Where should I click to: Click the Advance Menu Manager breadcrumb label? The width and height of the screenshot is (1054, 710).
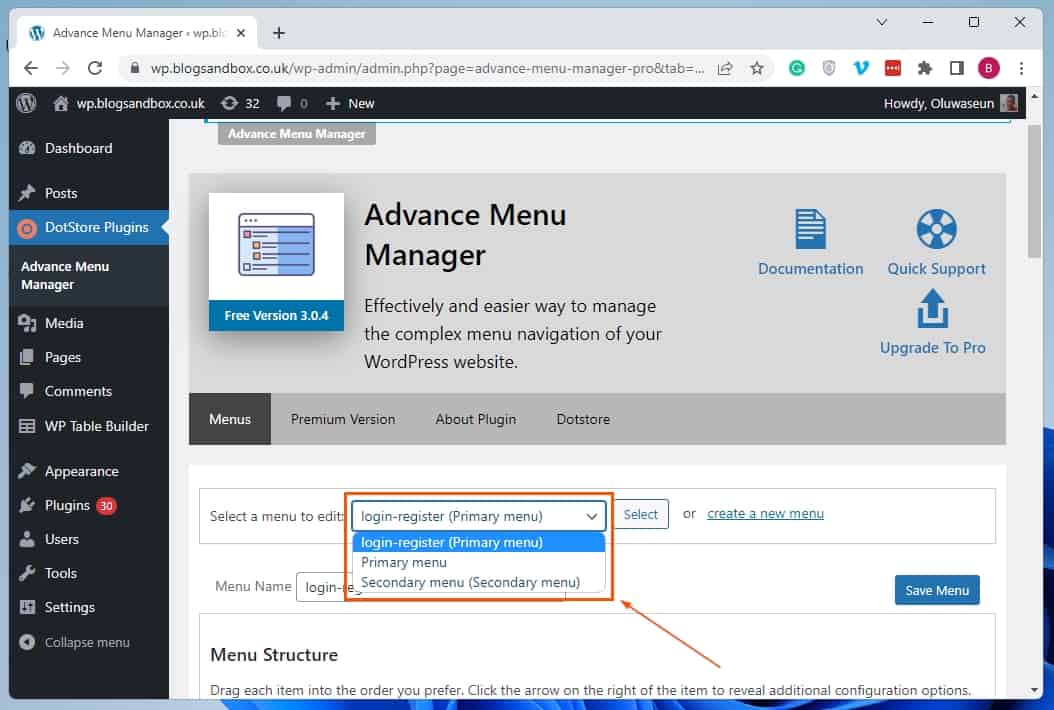point(296,134)
